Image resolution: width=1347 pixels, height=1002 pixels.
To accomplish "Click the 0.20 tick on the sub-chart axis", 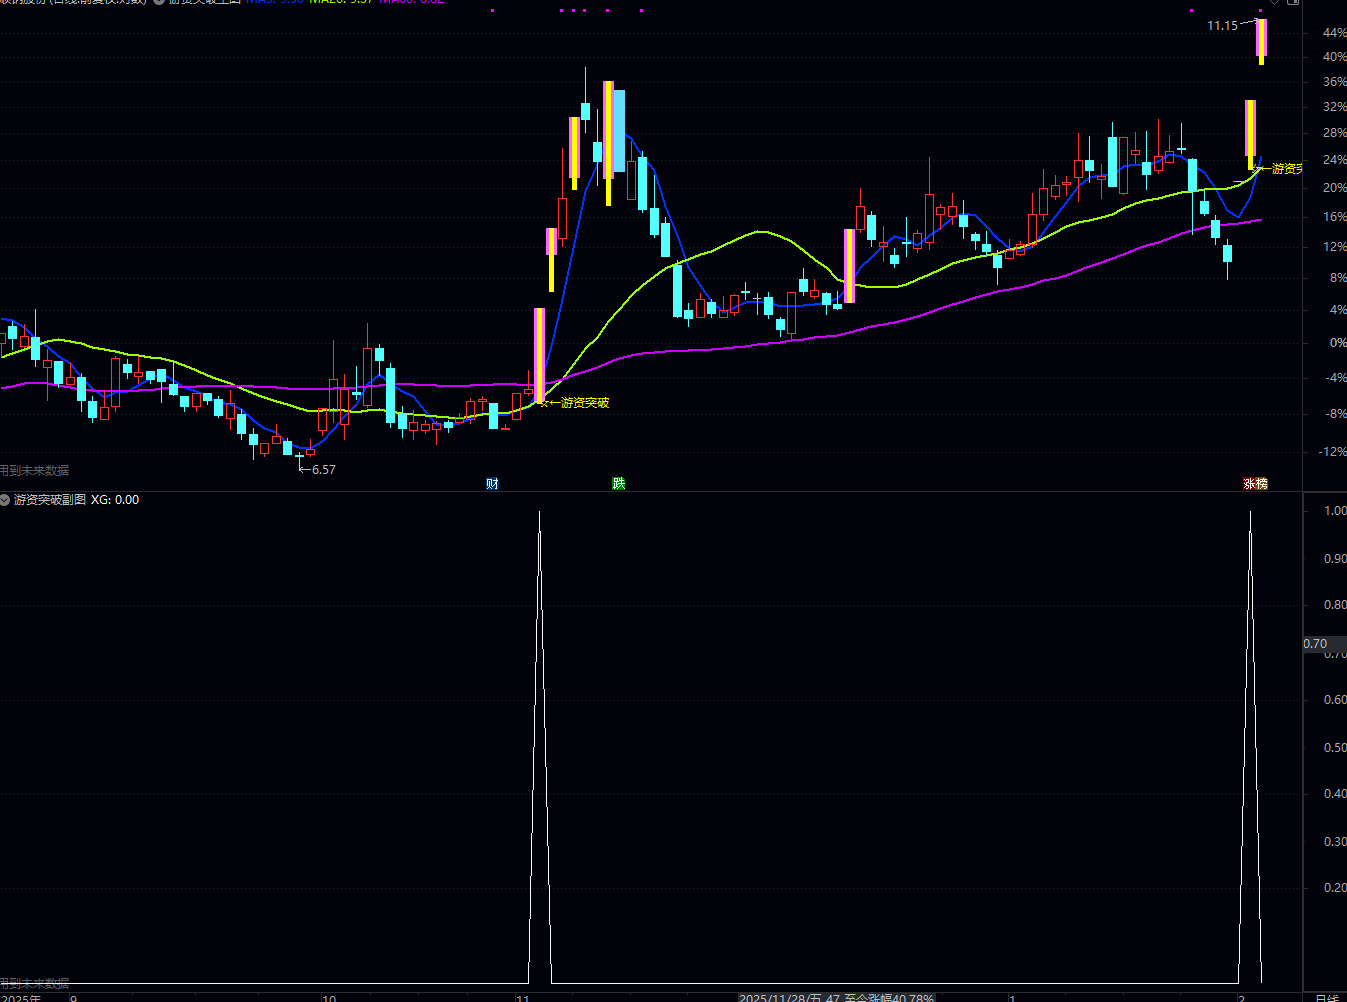I will click(x=1335, y=888).
